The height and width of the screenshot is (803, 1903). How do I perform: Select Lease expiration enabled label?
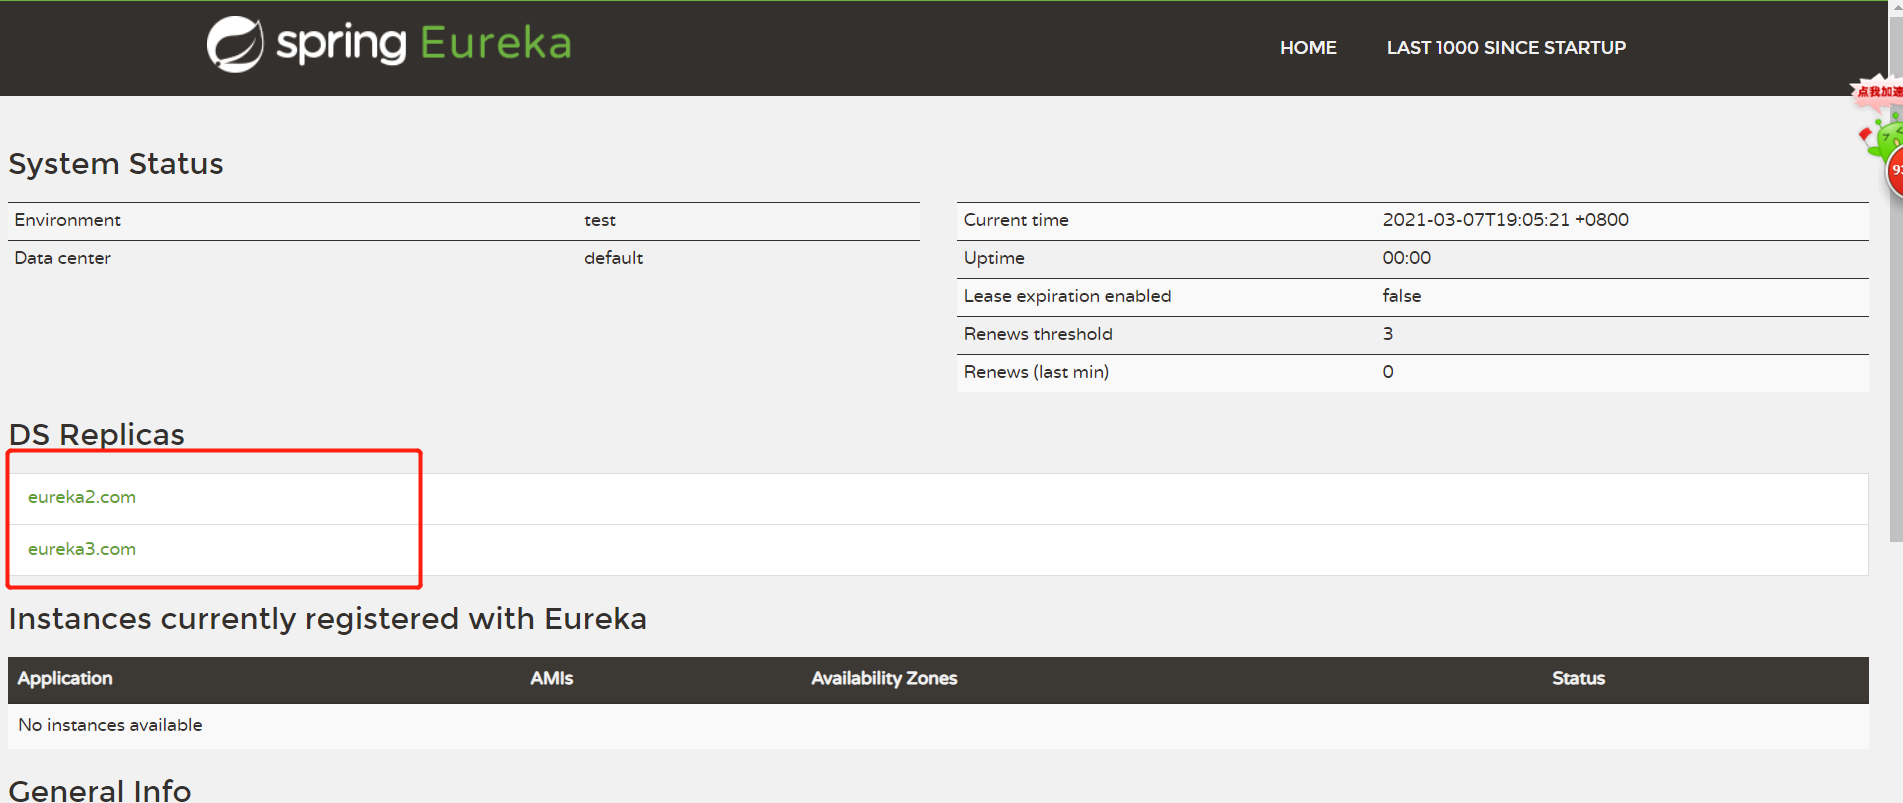[x=1067, y=296]
